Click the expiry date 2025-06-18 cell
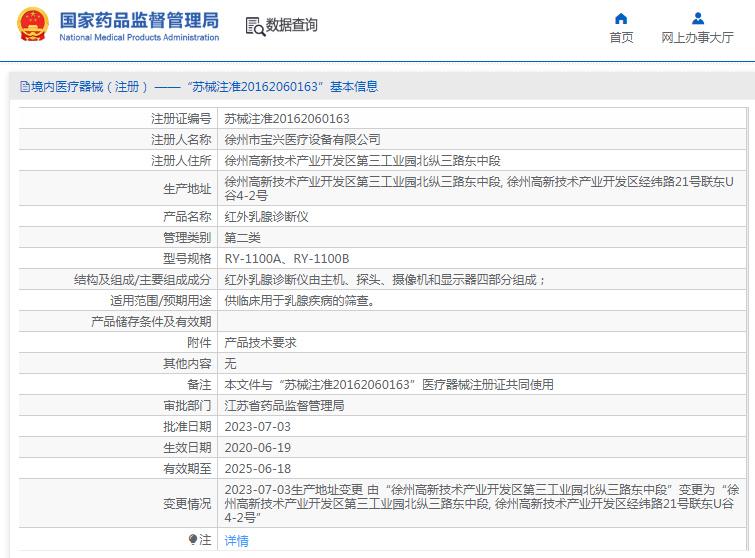The width and height of the screenshot is (755, 558). click(x=257, y=468)
